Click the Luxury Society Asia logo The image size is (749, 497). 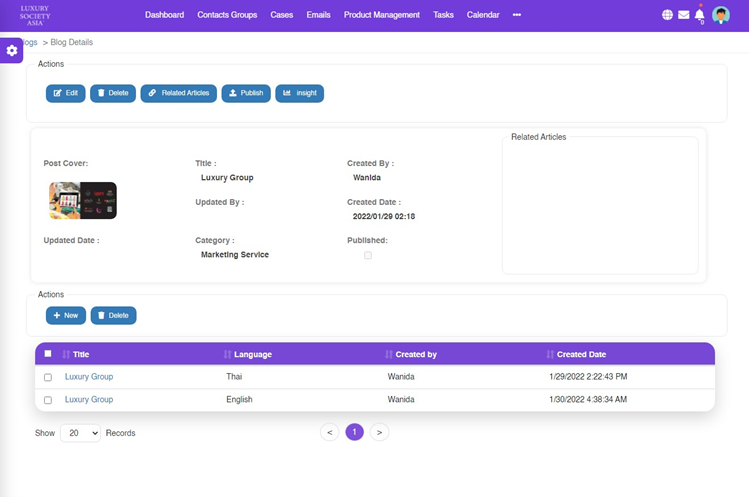tap(35, 15)
